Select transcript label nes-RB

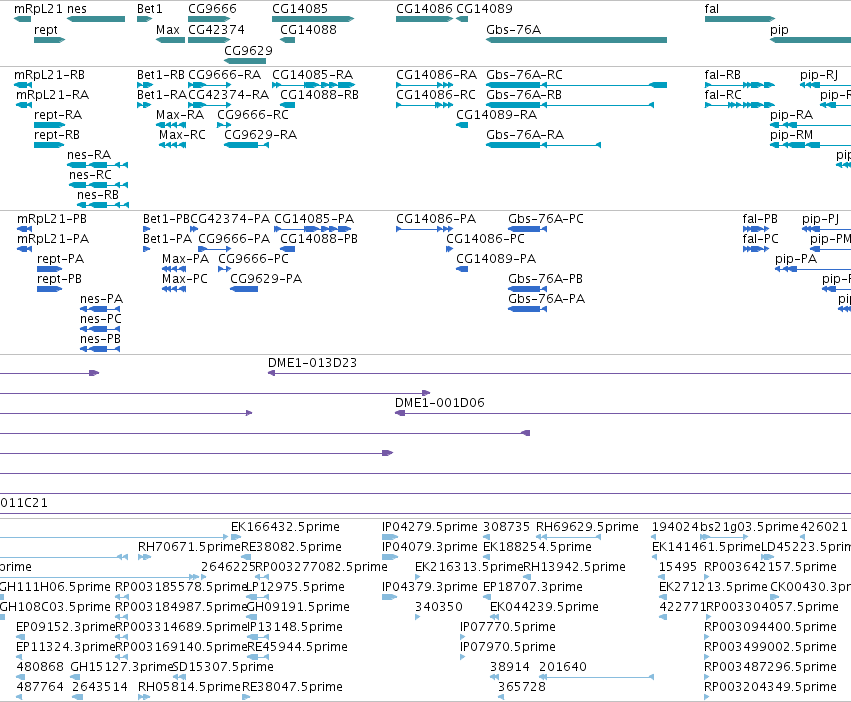98,195
